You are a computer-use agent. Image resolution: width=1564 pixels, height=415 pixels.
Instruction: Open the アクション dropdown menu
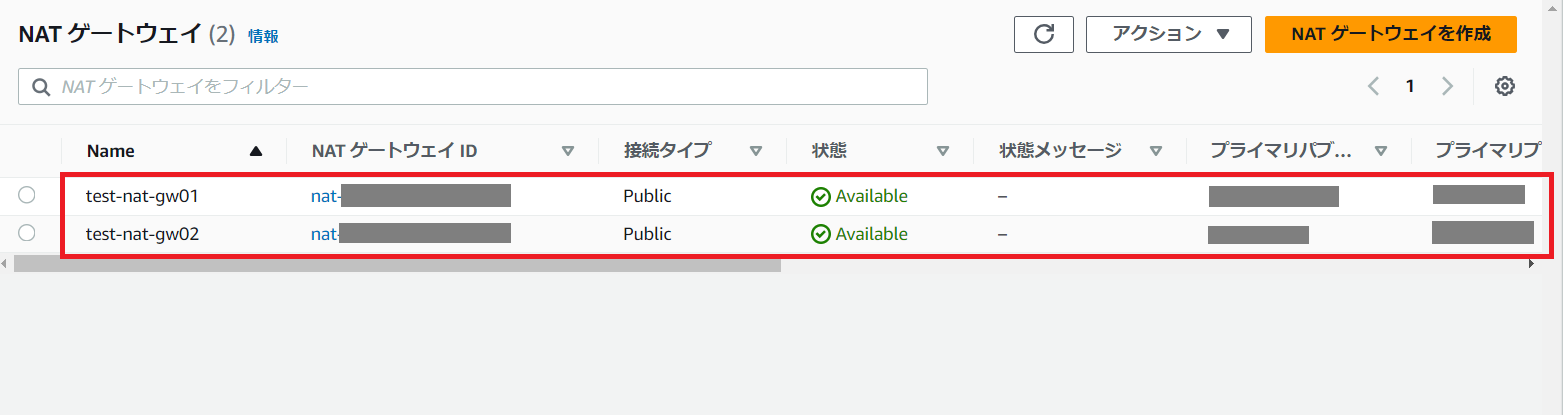[x=1168, y=34]
